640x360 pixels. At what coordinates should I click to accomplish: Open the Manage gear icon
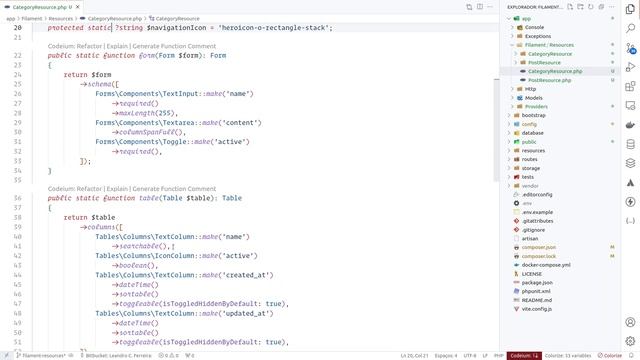[630, 341]
